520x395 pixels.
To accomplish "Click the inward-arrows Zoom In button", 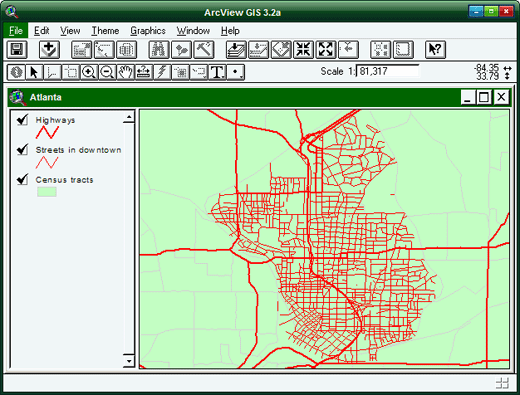I will click(x=303, y=50).
